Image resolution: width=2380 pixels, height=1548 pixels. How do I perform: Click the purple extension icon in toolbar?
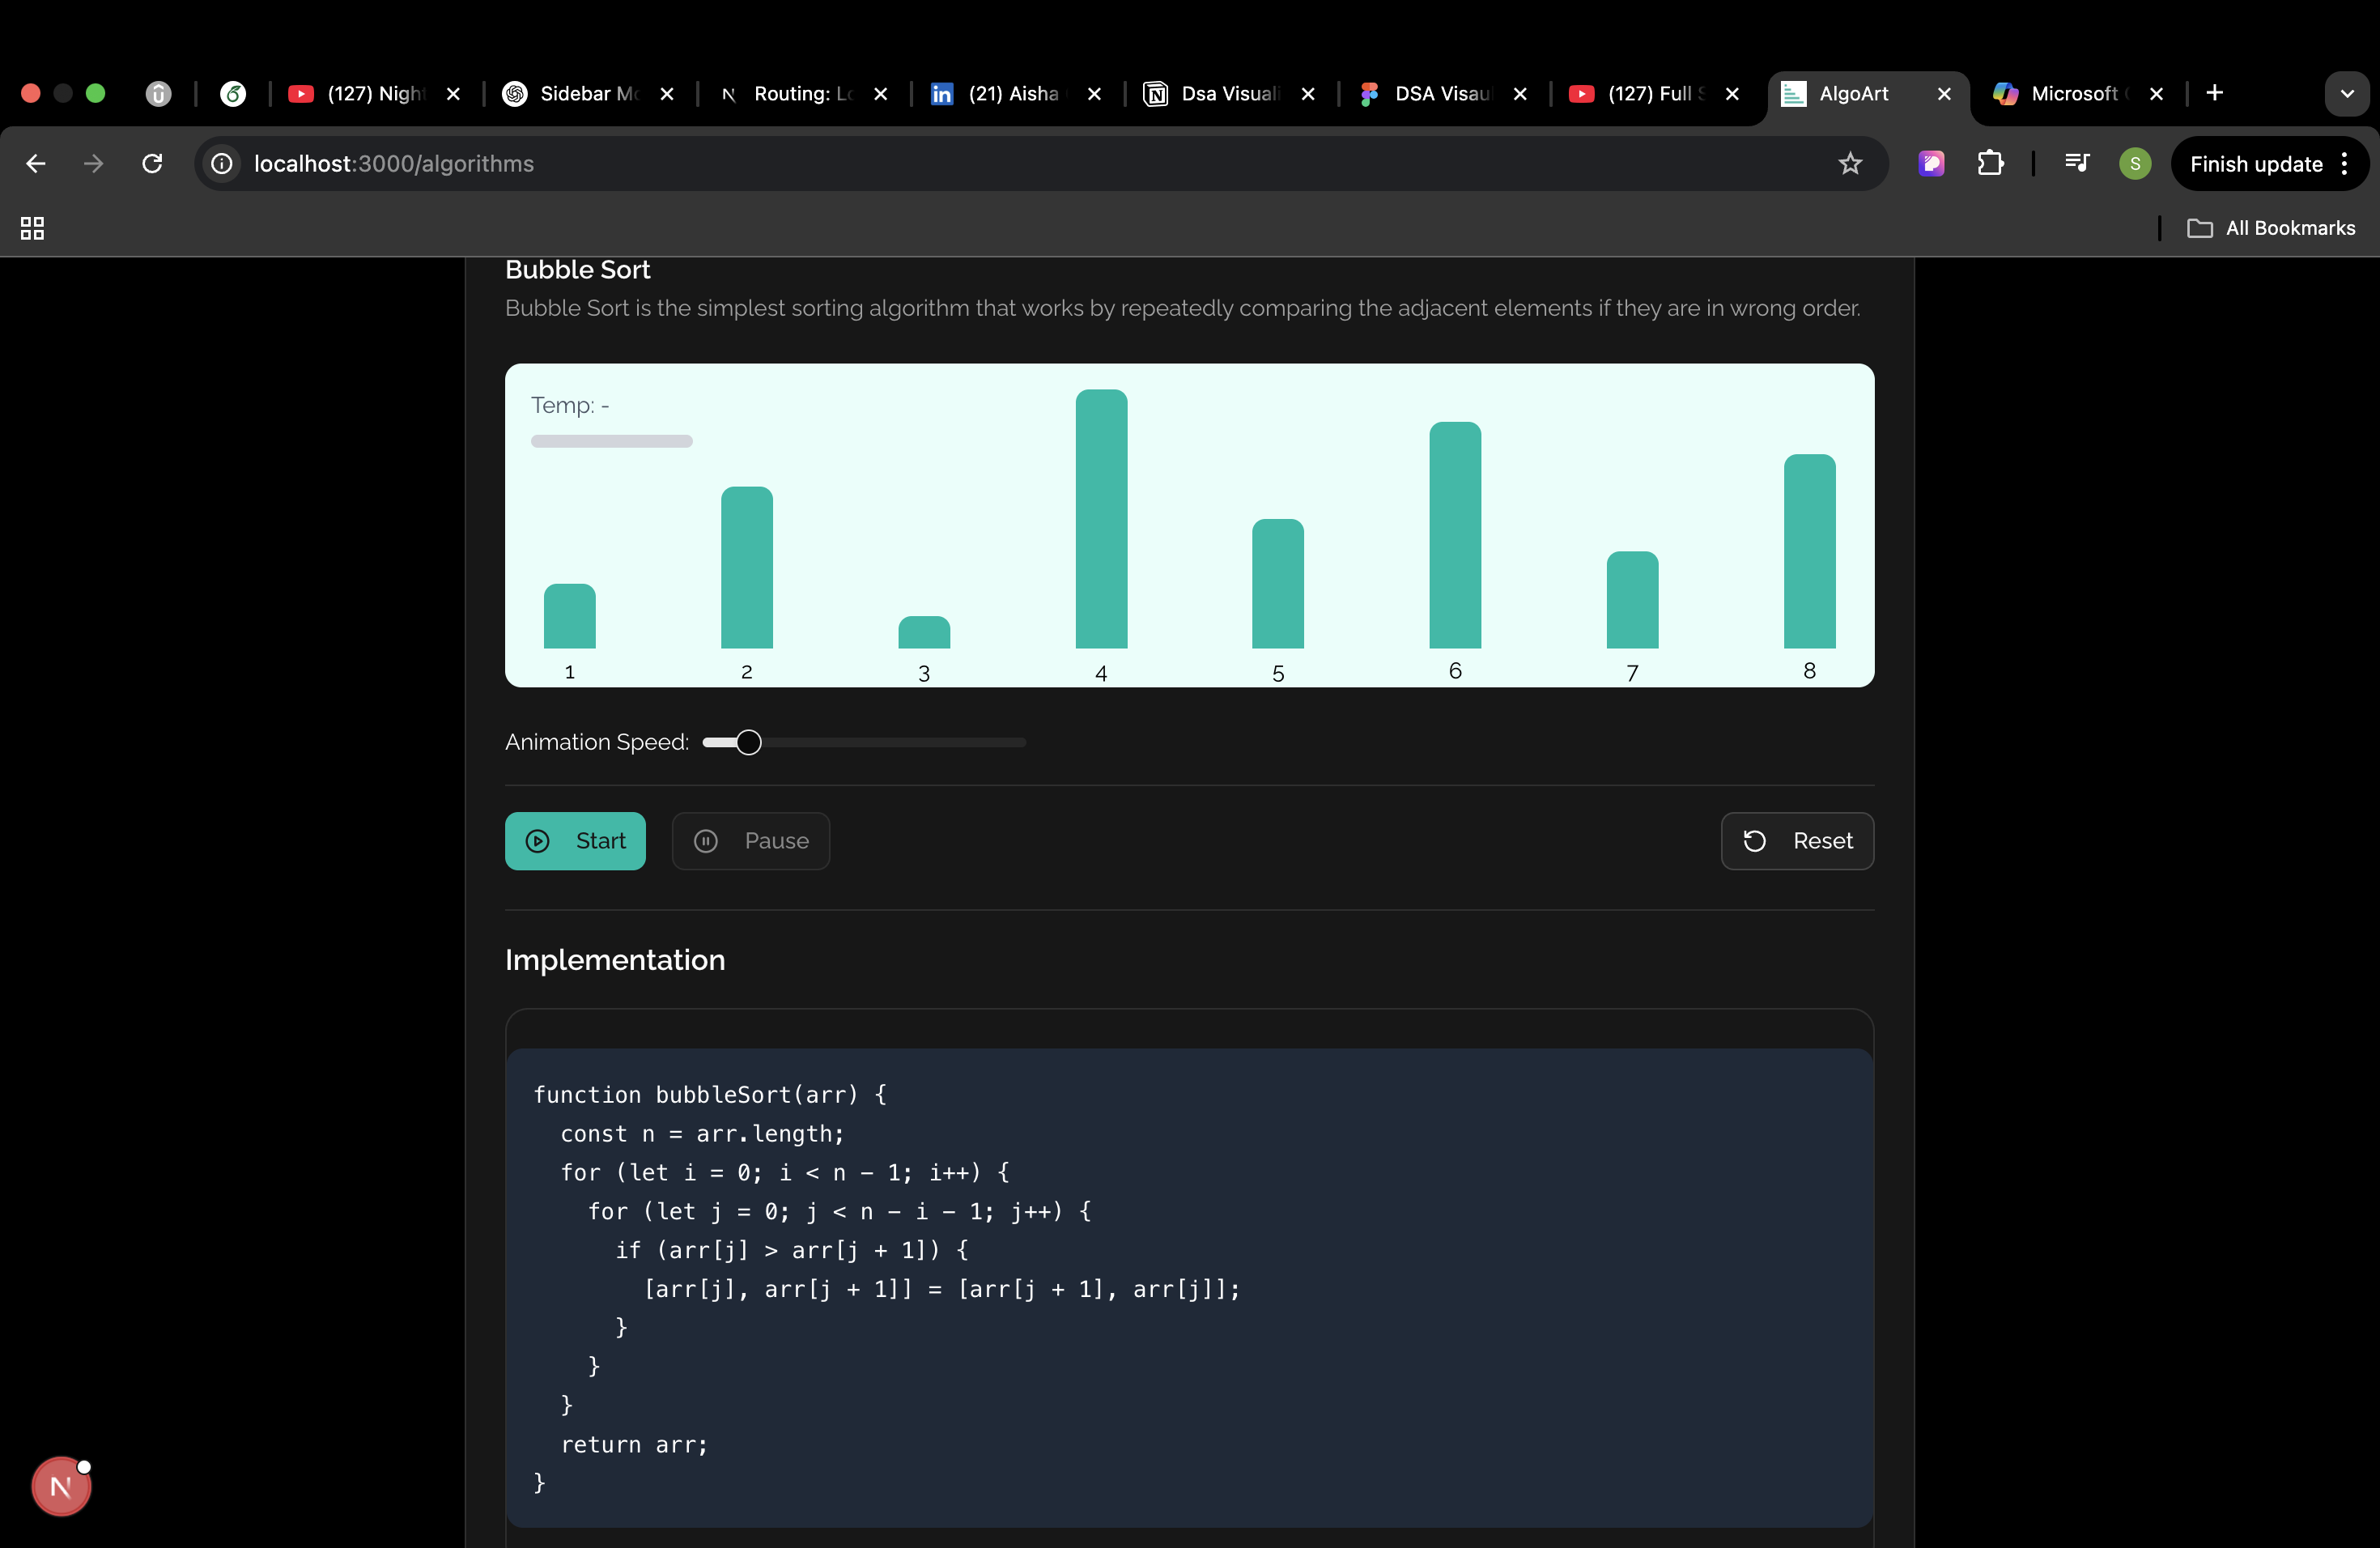coord(1932,163)
